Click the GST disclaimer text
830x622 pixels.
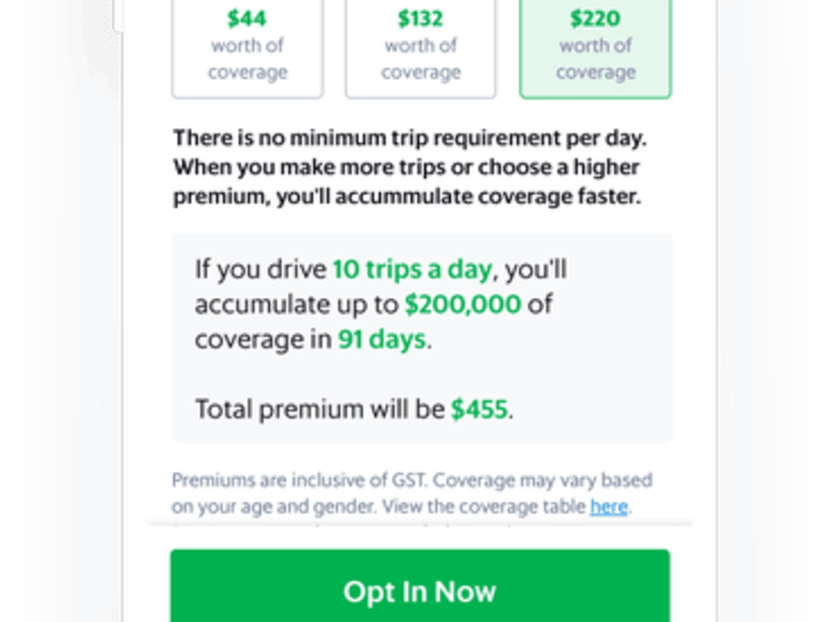[x=413, y=493]
